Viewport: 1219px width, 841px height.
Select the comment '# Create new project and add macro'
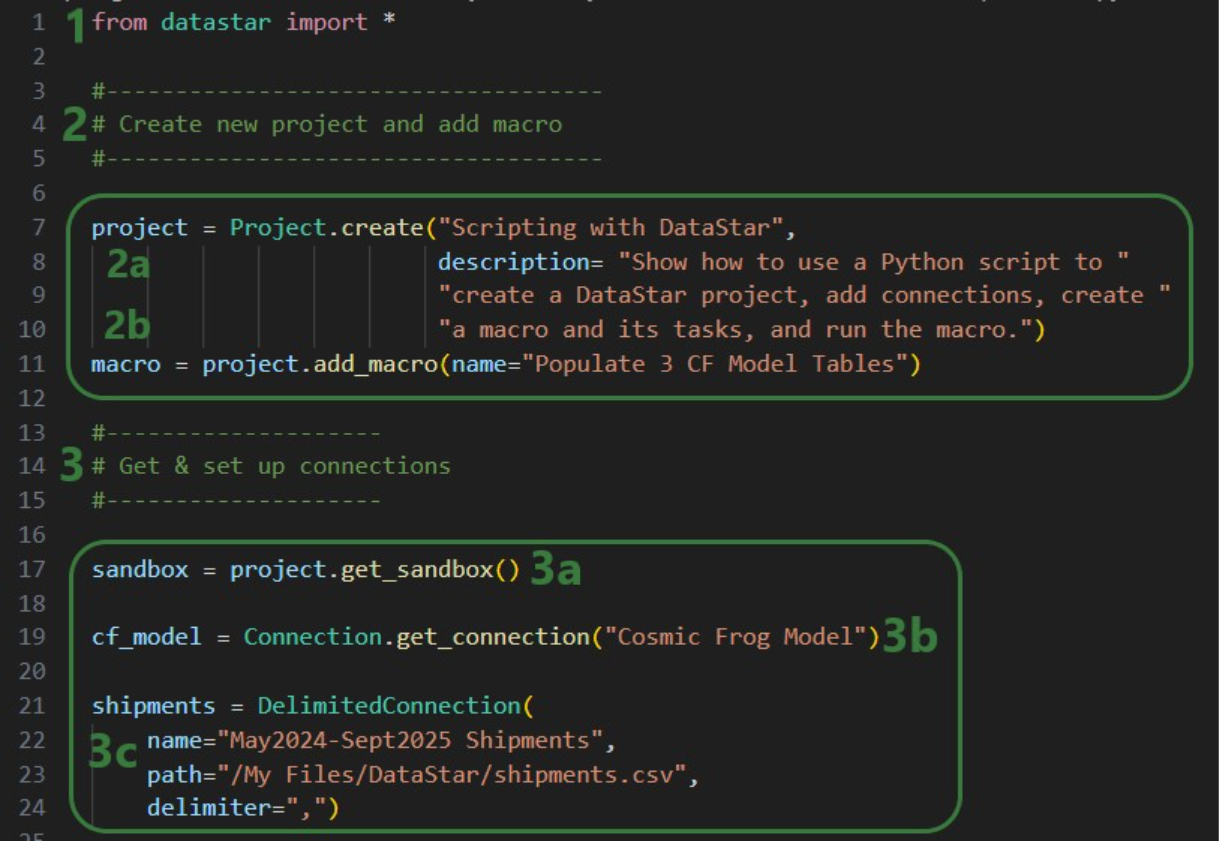coord(327,125)
